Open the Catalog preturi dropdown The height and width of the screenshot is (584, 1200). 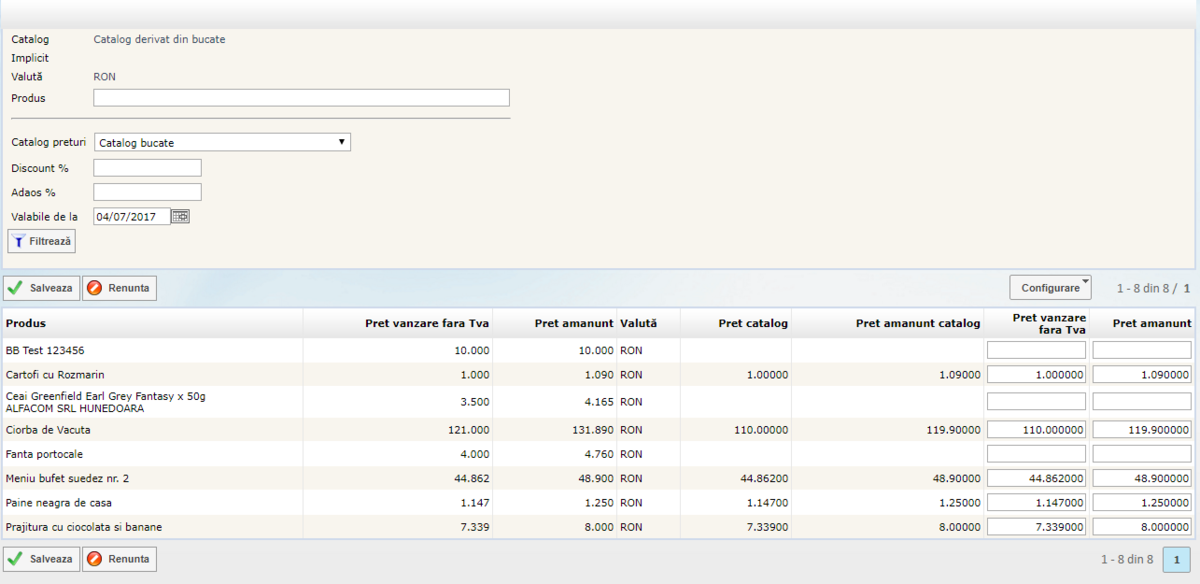[x=222, y=142]
